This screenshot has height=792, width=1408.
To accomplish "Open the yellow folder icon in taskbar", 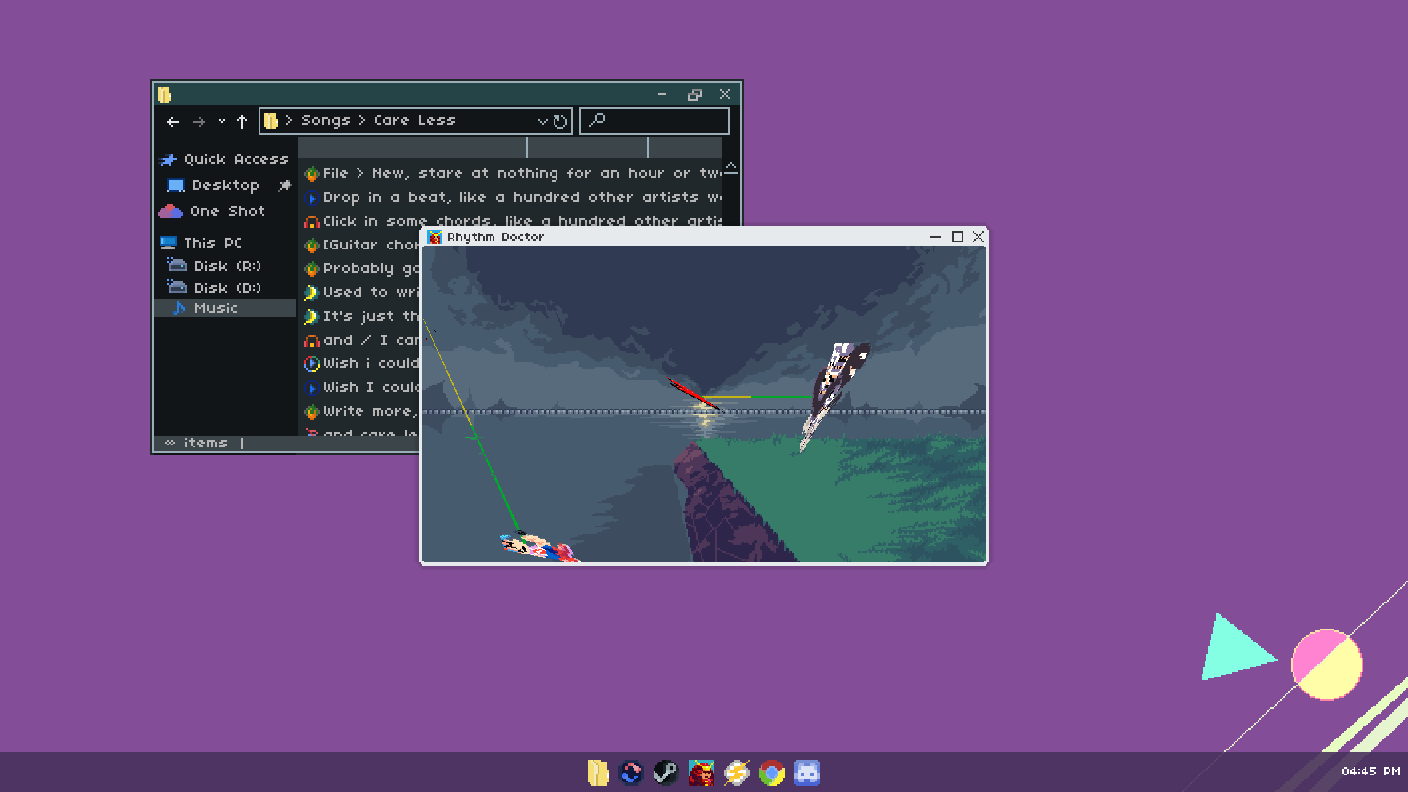I will (598, 772).
